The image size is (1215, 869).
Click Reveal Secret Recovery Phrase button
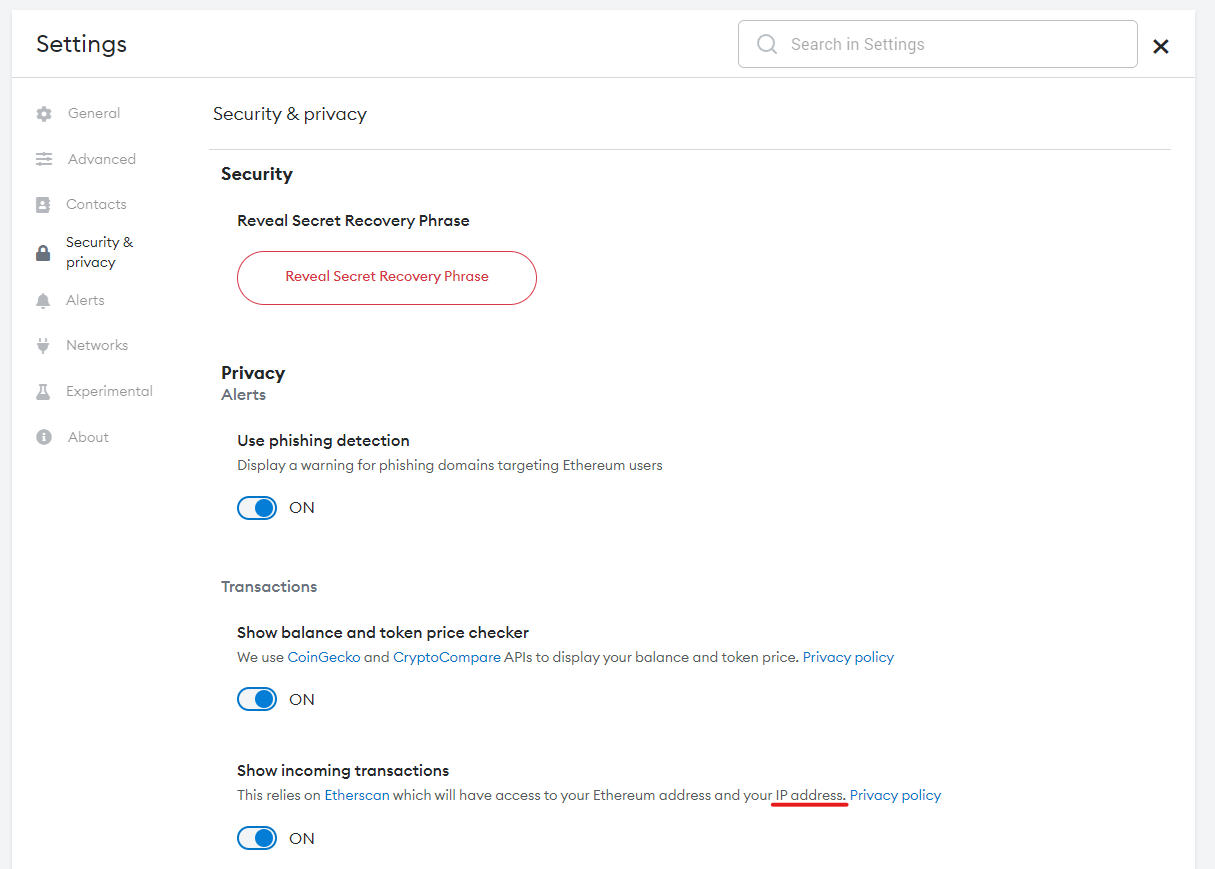(387, 278)
